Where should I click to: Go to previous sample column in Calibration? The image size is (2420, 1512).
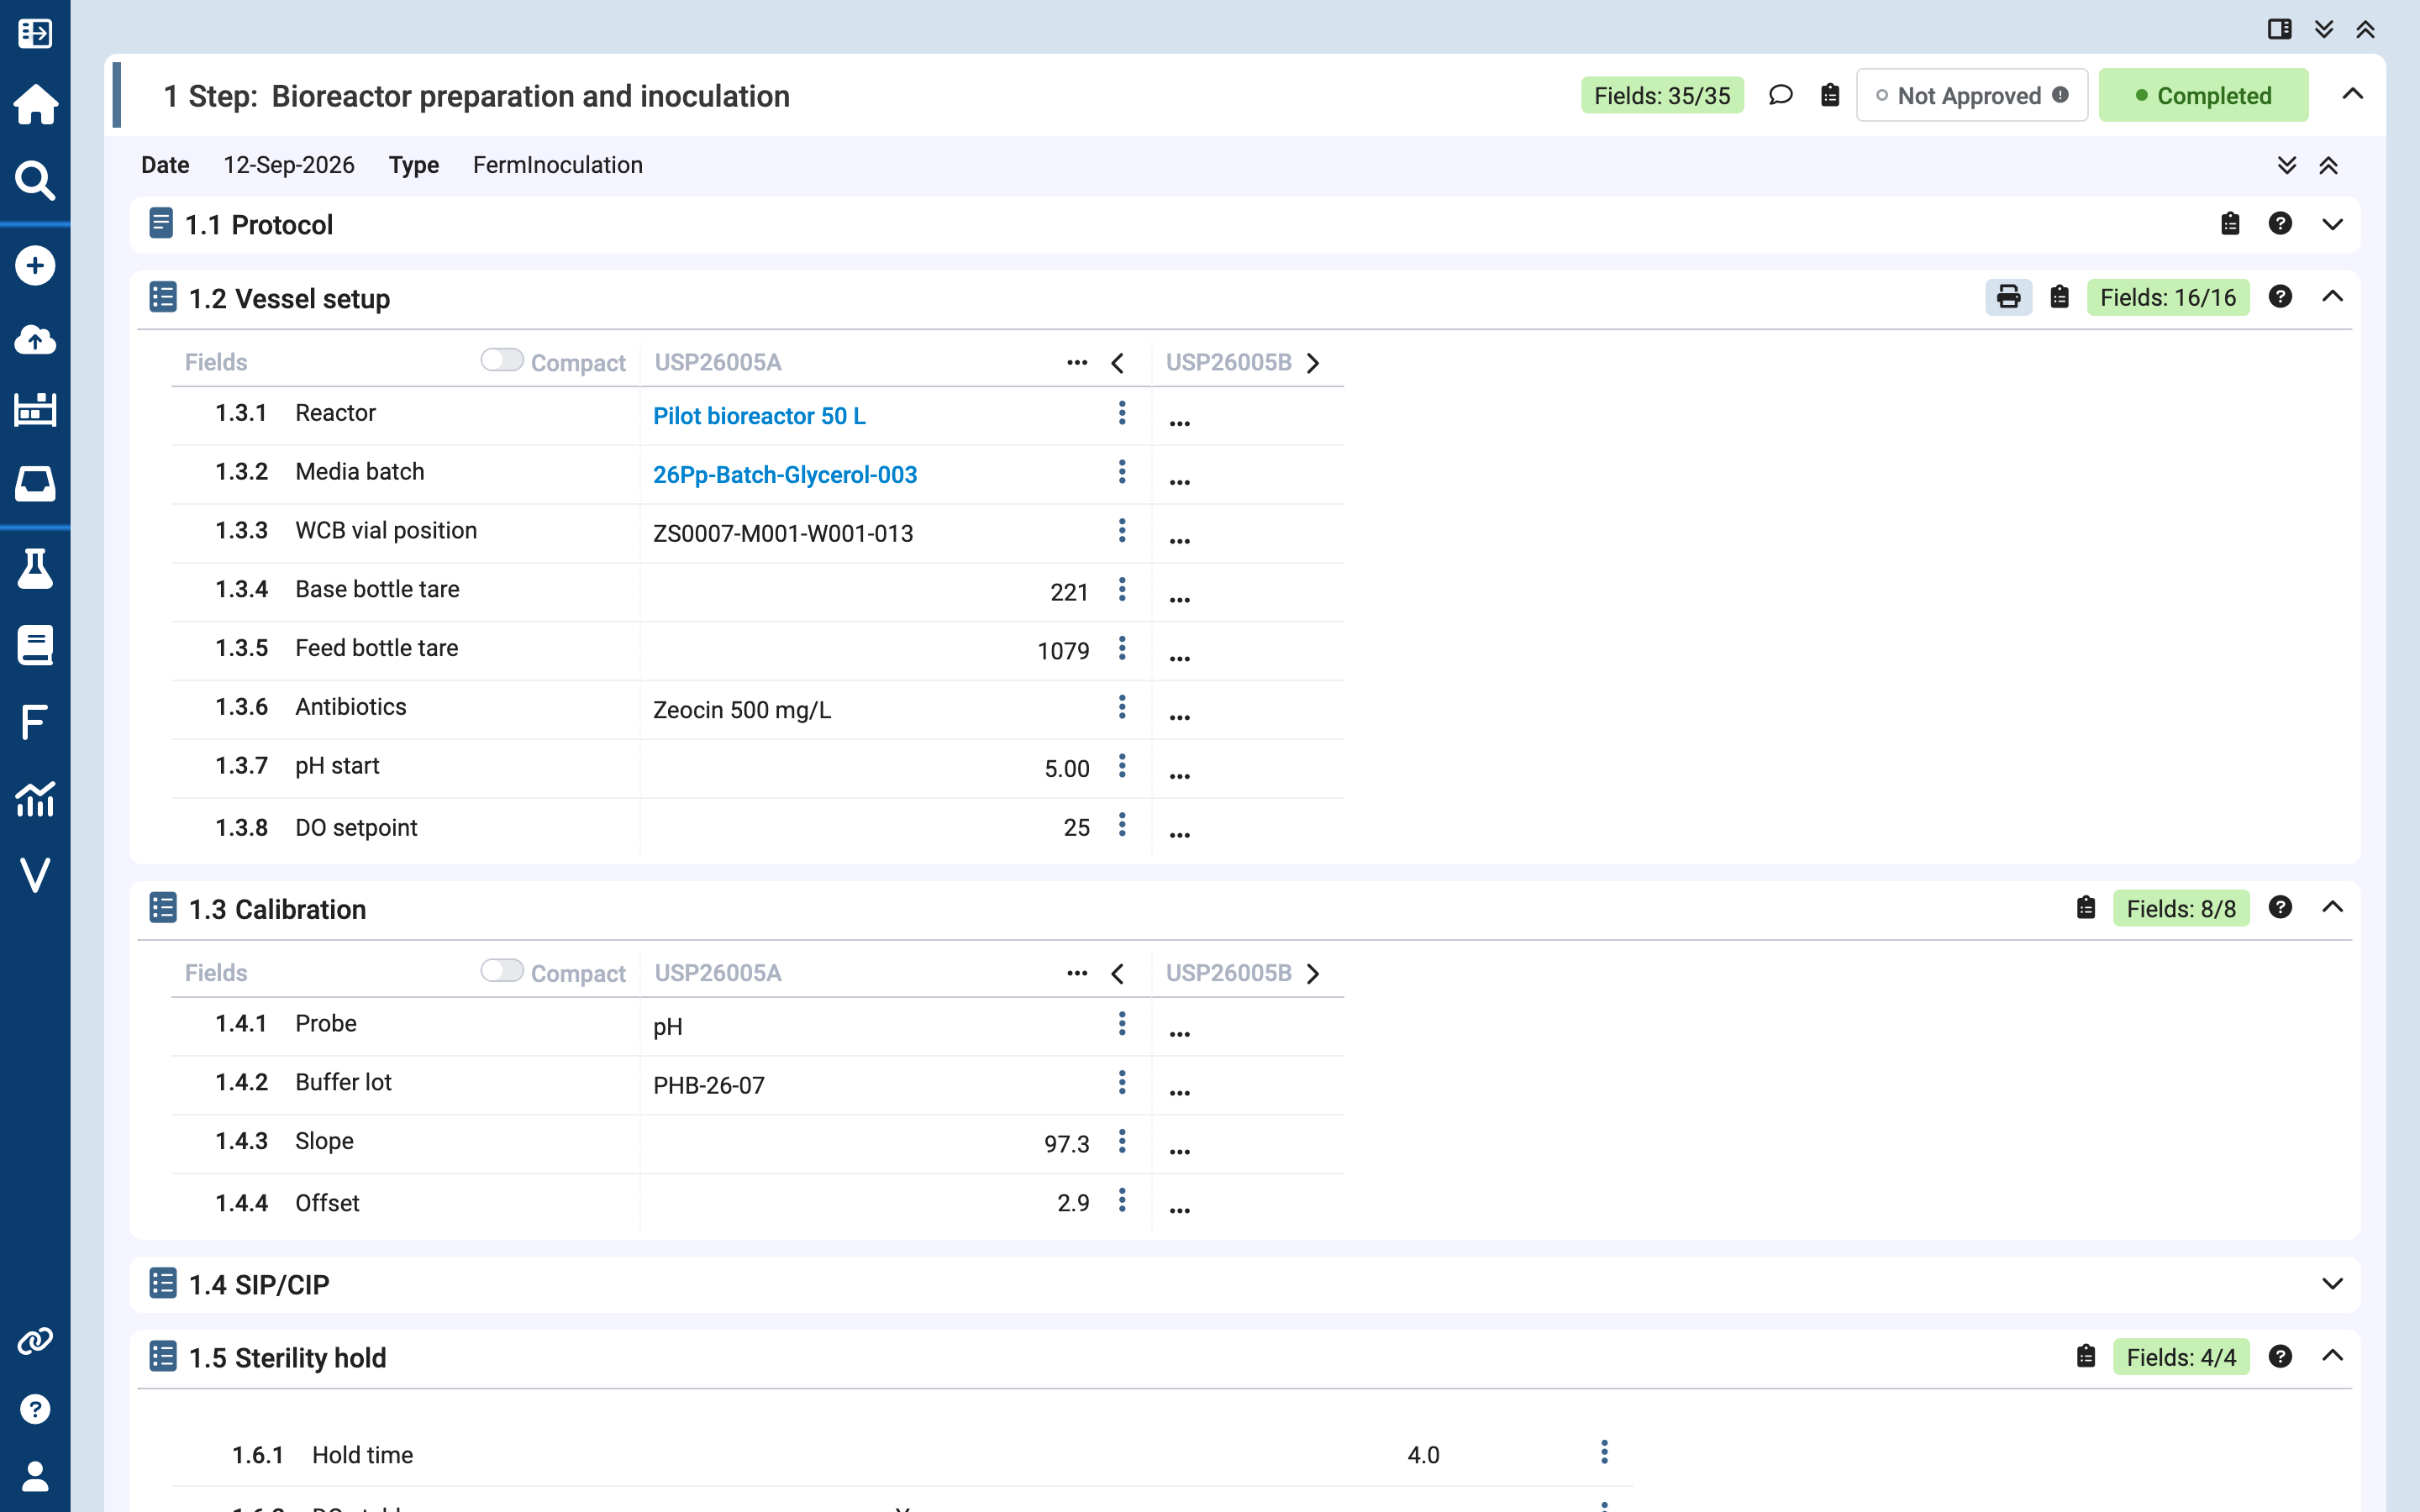1118,974
